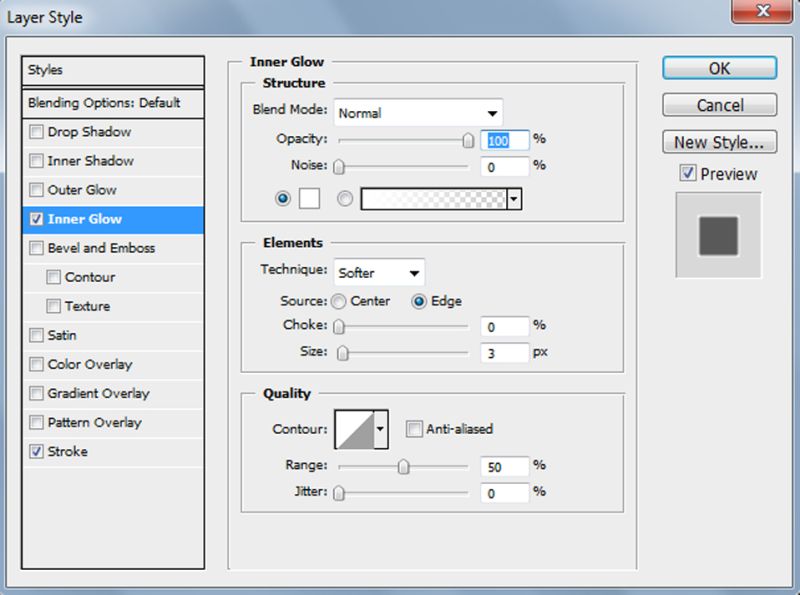Tick the Color Overlay checkbox
Image resolution: width=800 pixels, height=595 pixels.
tap(36, 364)
